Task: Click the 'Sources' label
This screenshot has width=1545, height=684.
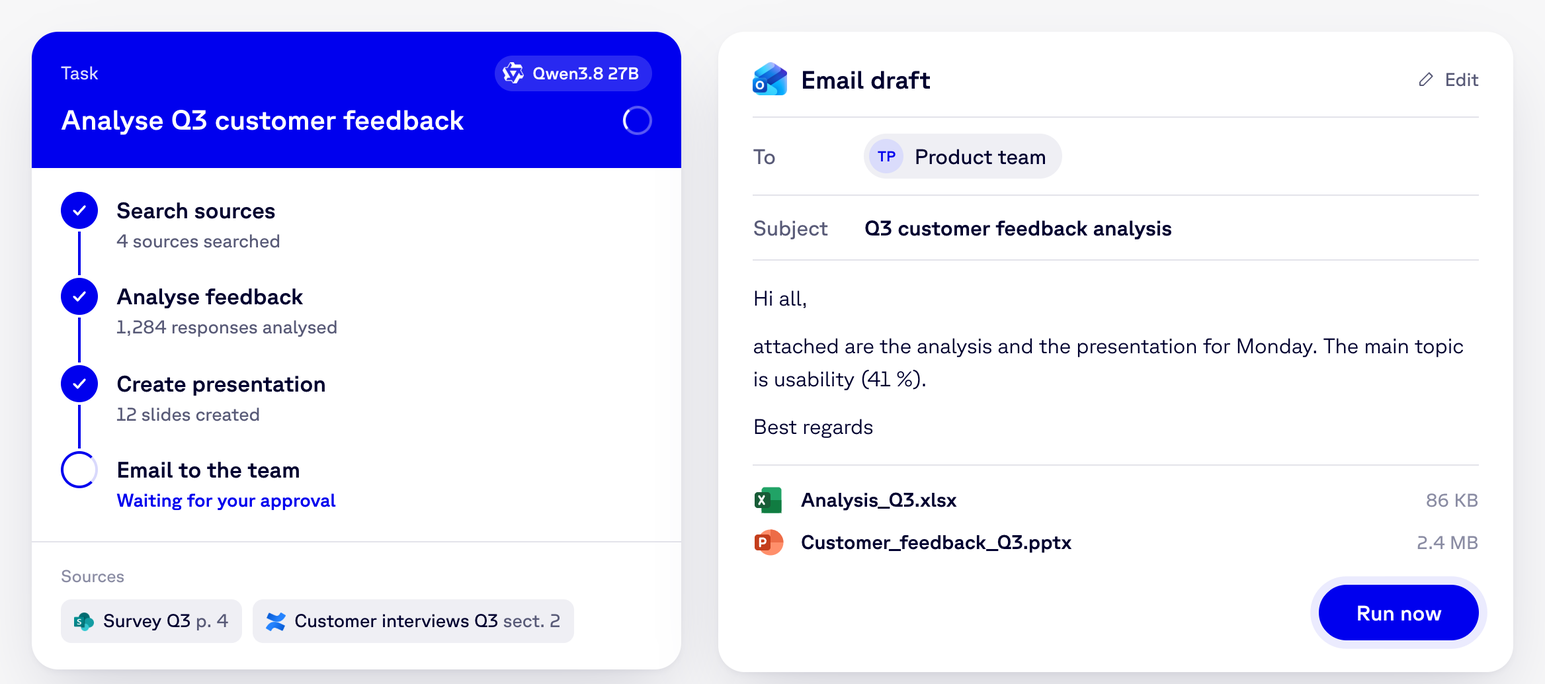Action: [x=93, y=576]
